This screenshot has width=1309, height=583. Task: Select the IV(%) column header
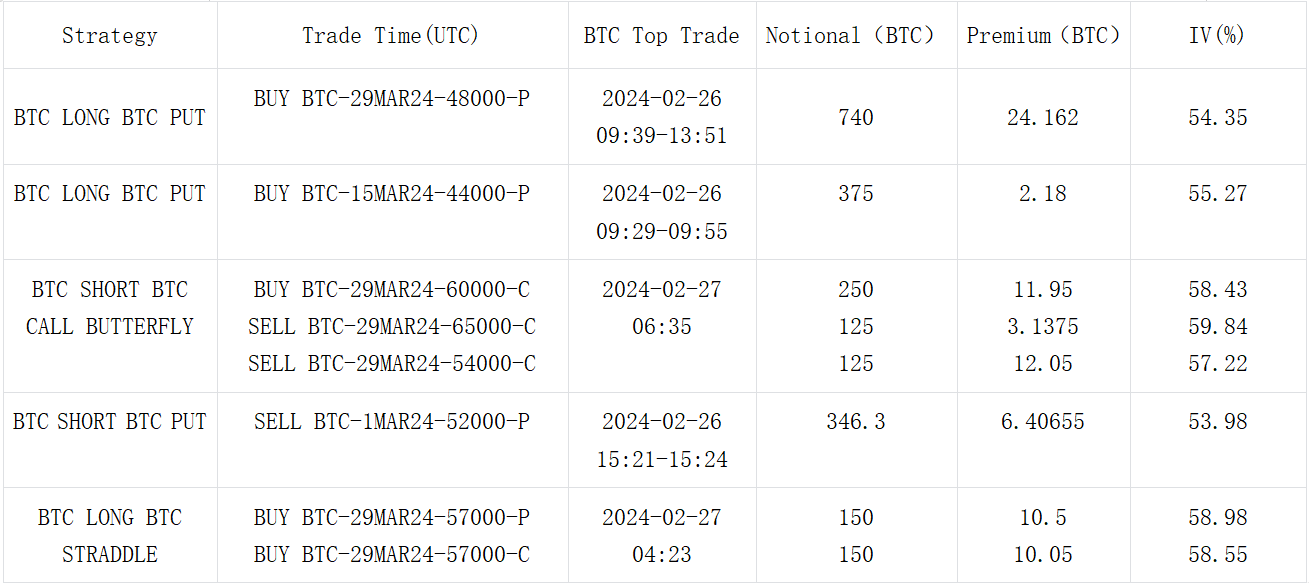click(x=1217, y=36)
